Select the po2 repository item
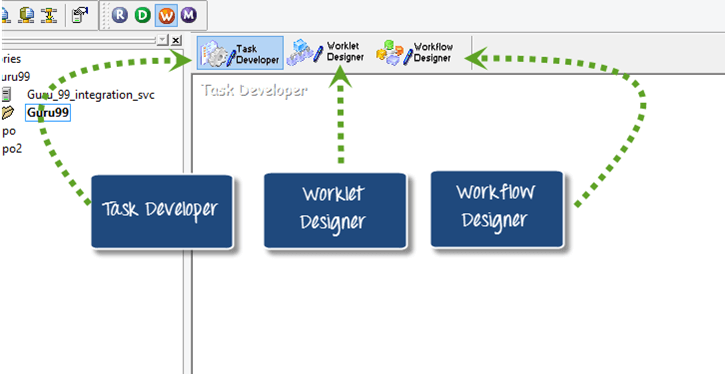725x374 pixels. (12, 149)
